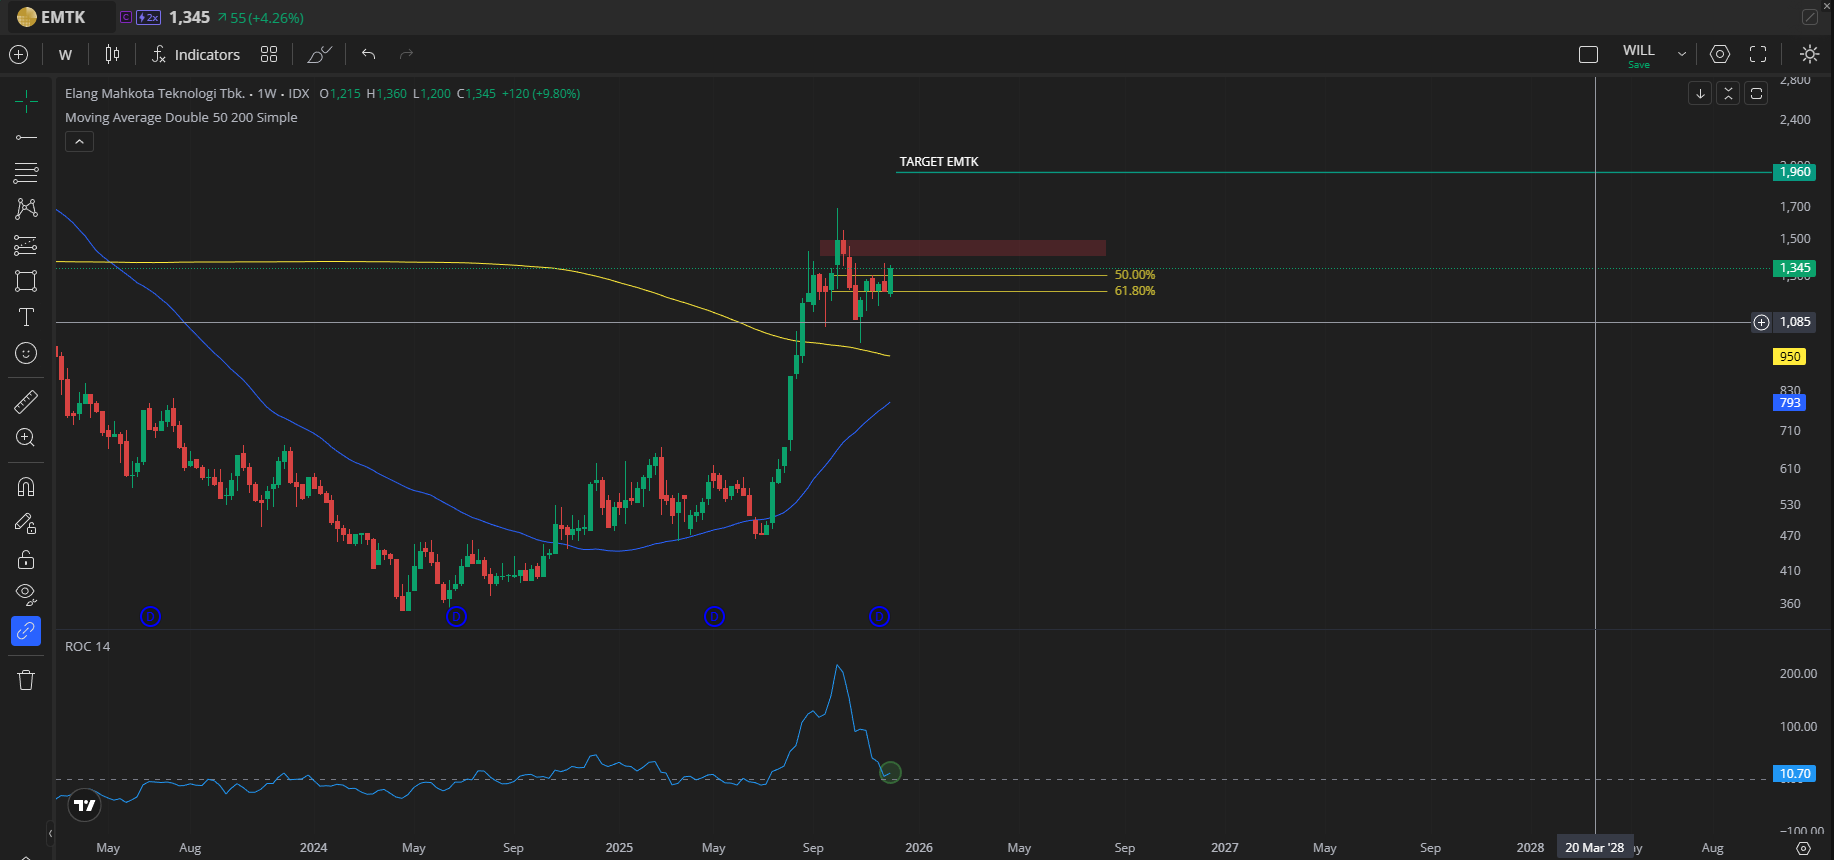Toggle the highlighted link drawings button

(26, 631)
